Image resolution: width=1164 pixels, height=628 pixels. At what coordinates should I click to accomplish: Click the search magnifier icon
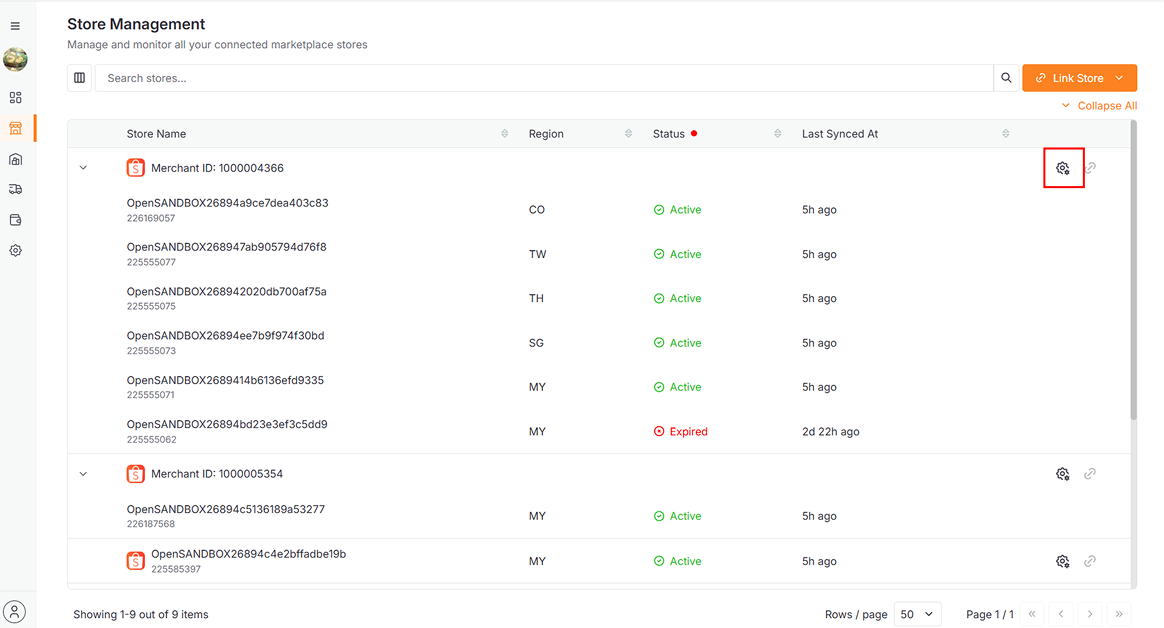pos(1005,77)
